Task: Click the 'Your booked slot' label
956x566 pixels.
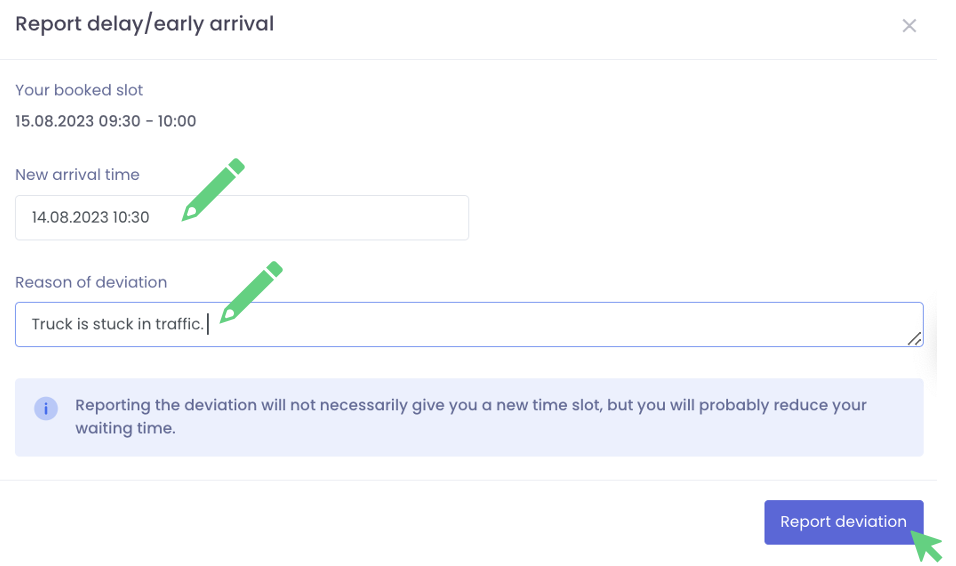Action: pos(79,90)
